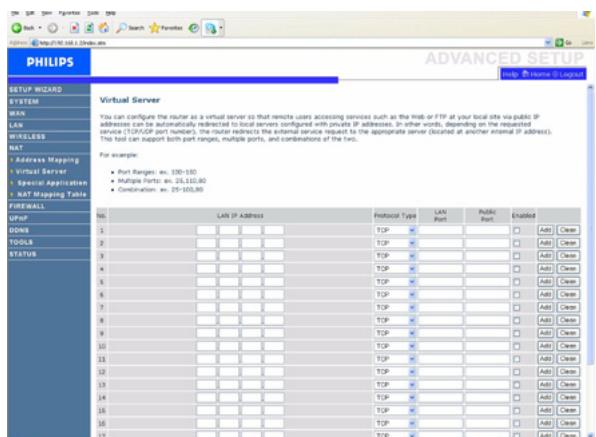Image resolution: width=596 pixels, height=437 pixels.
Task: Click the green Go arrow icon
Action: (x=559, y=43)
